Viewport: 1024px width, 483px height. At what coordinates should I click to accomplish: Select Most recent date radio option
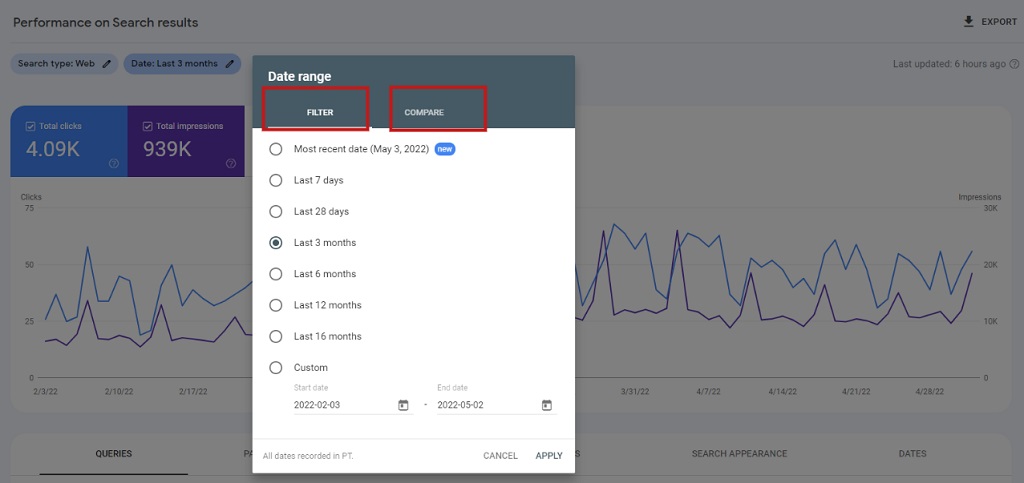[276, 149]
